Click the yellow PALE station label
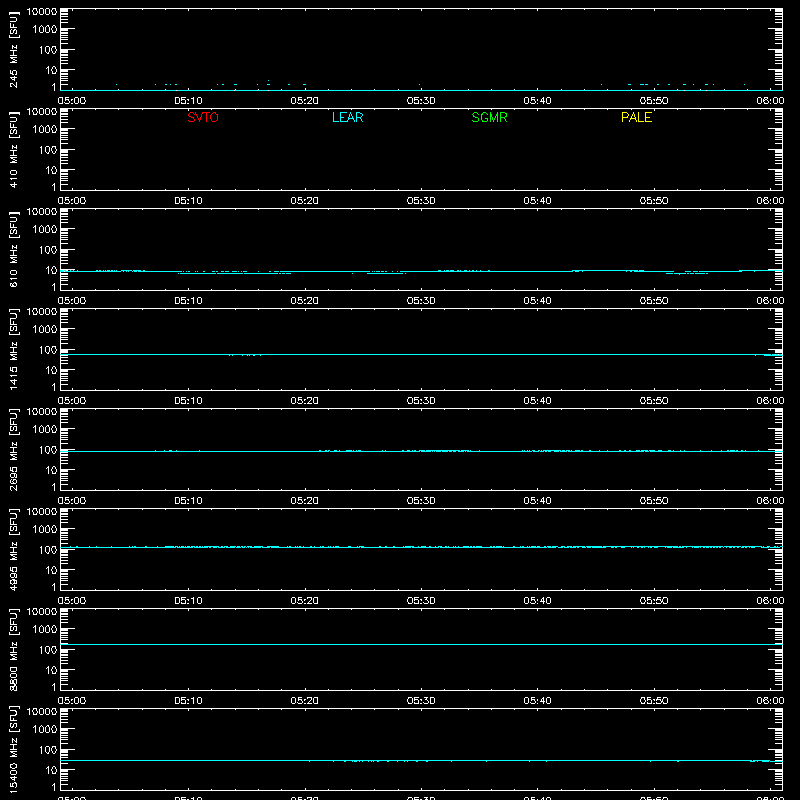 [636, 117]
